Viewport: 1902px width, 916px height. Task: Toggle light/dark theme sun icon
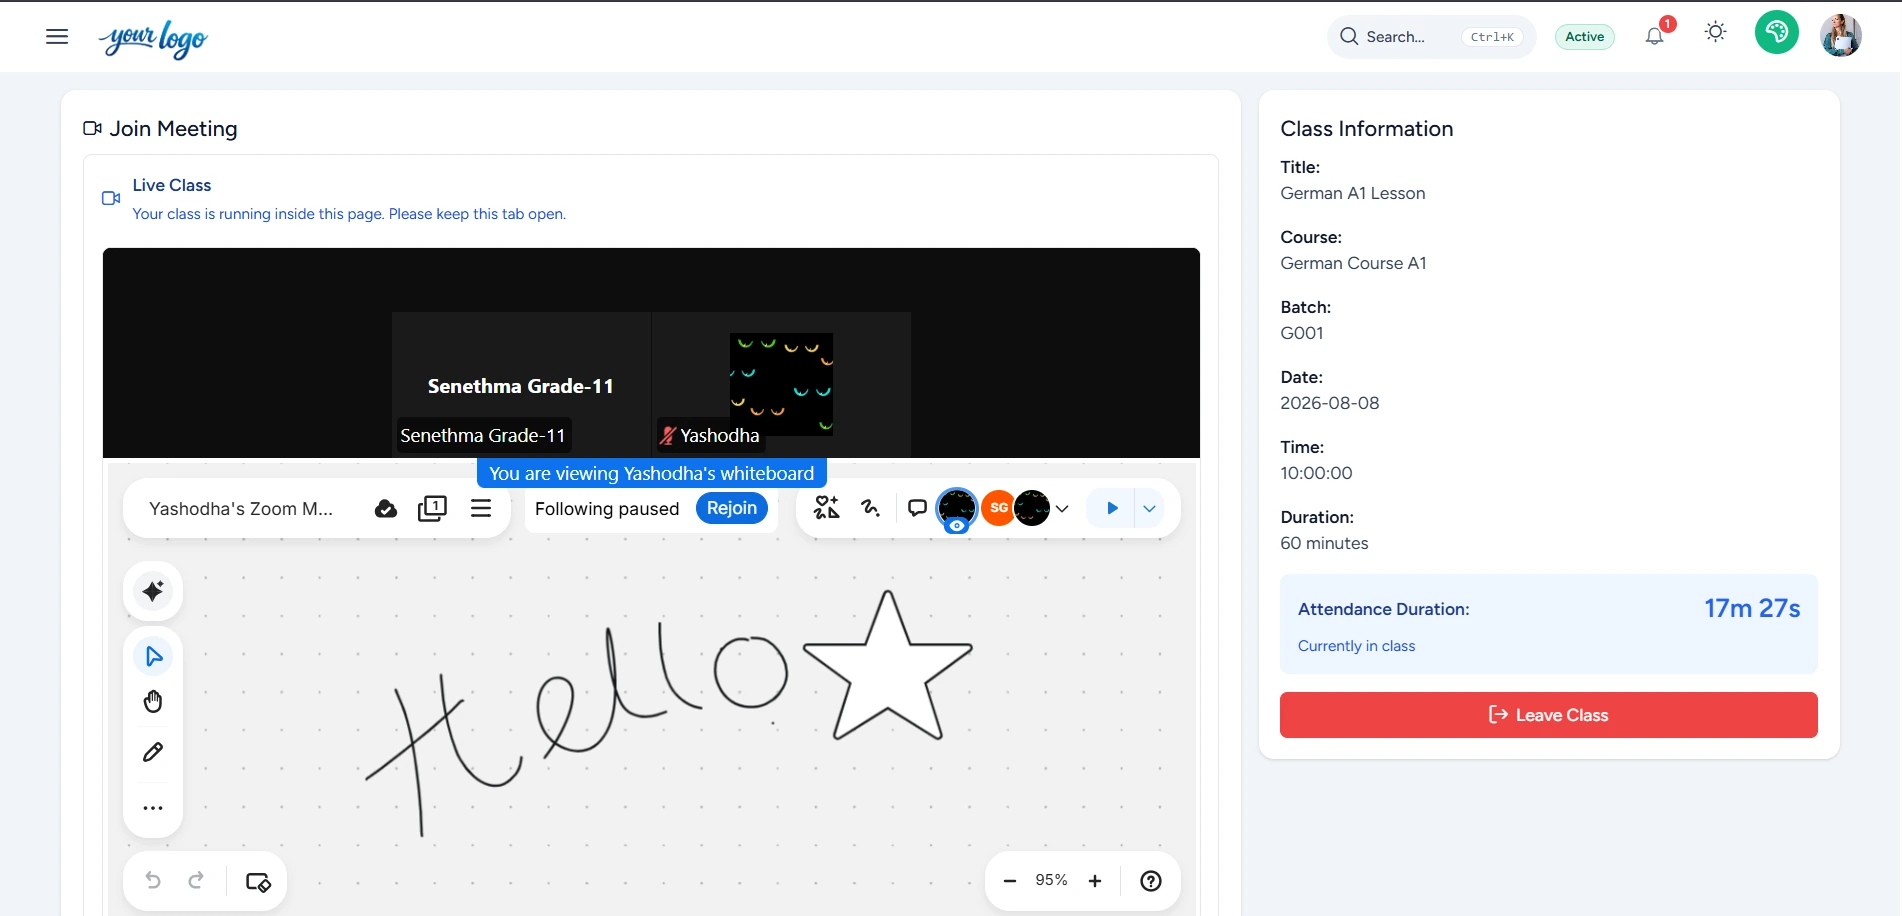1715,32
